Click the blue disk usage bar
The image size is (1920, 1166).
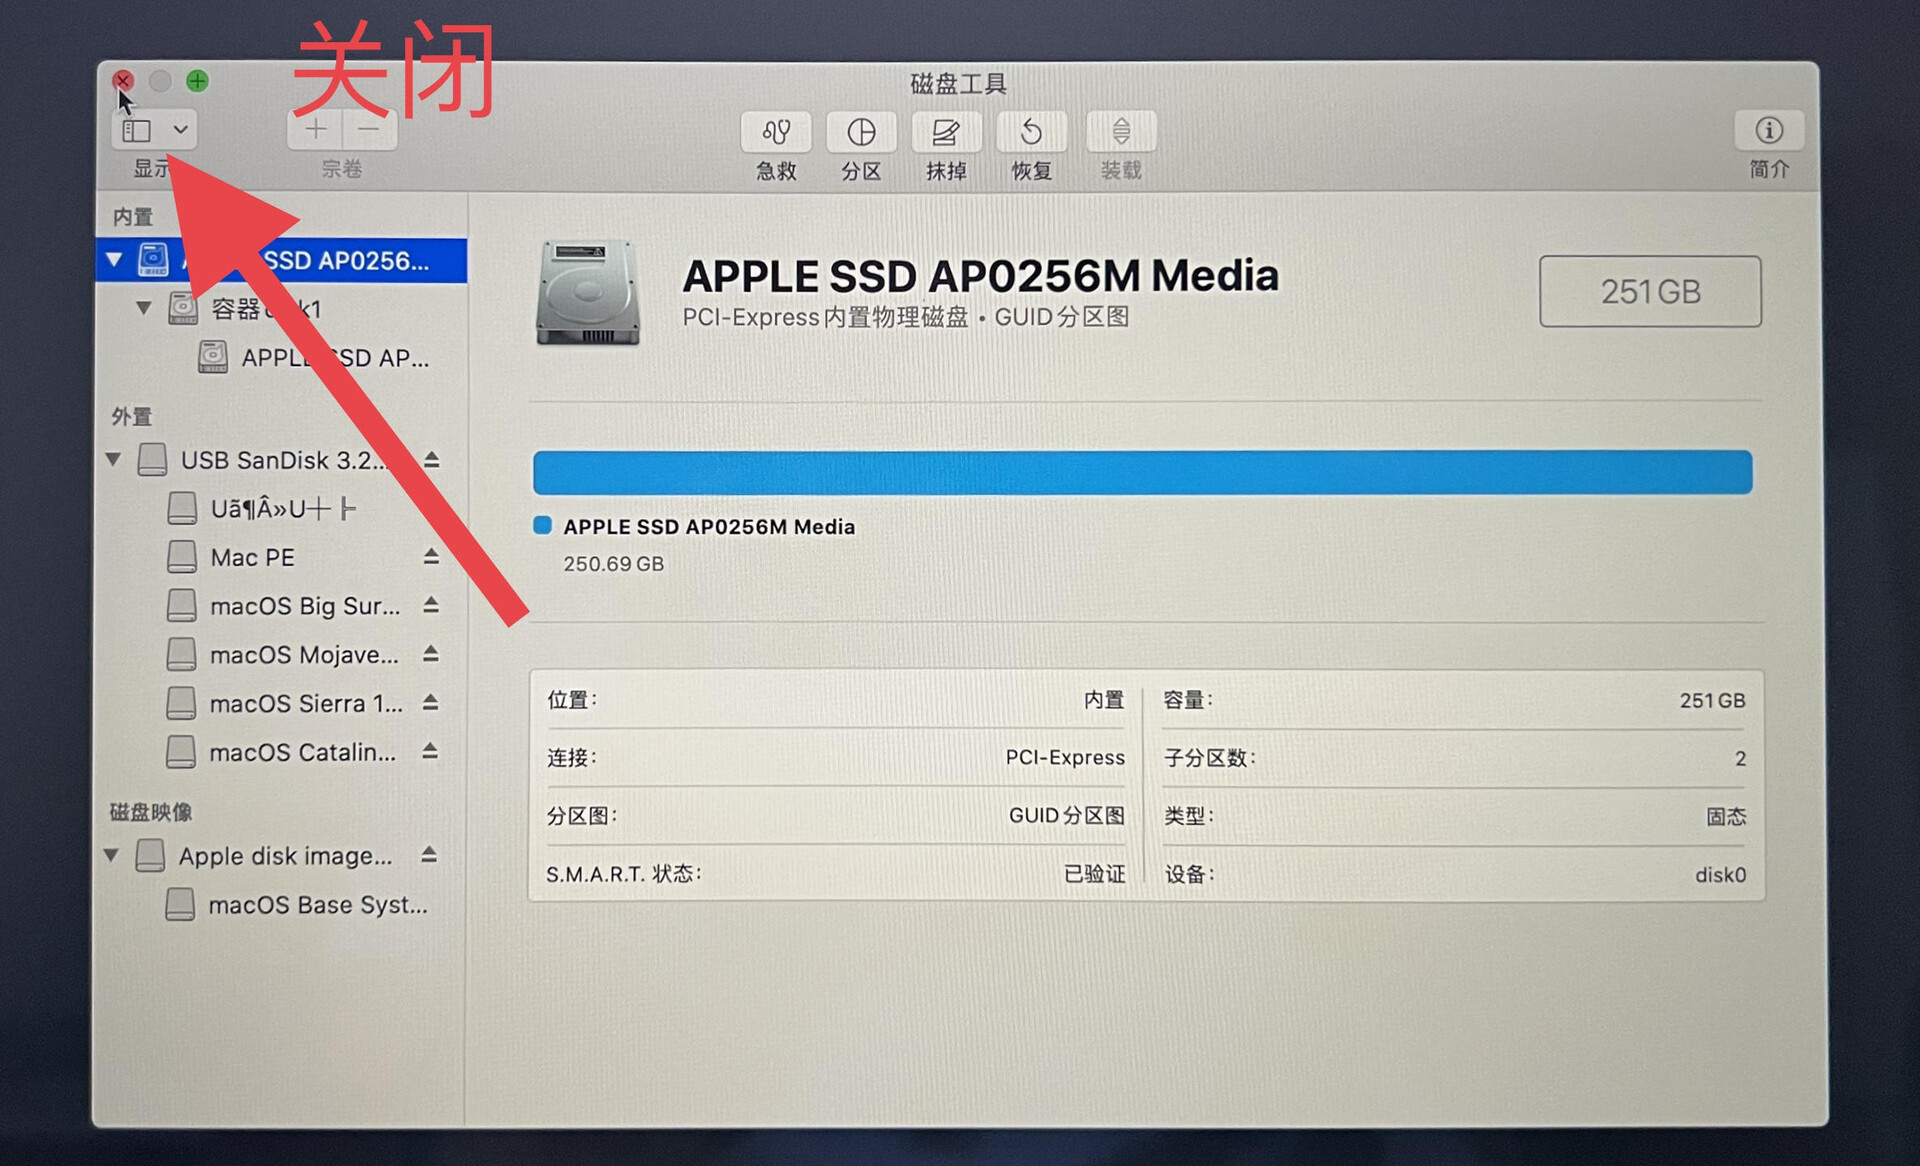pyautogui.click(x=1142, y=472)
